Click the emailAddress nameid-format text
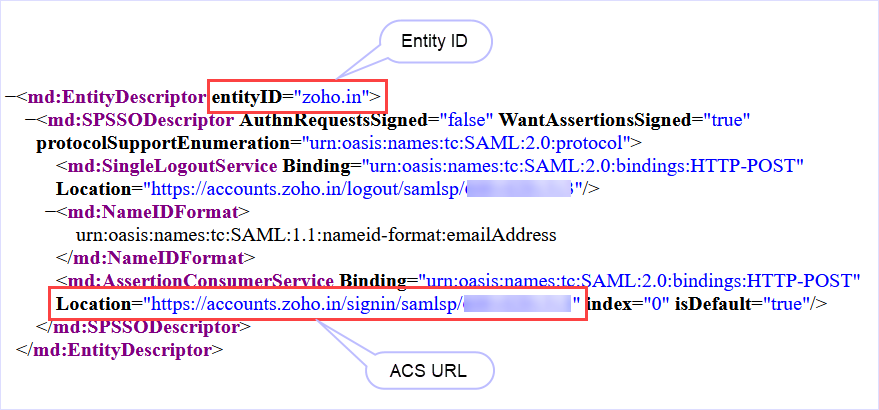 315,235
